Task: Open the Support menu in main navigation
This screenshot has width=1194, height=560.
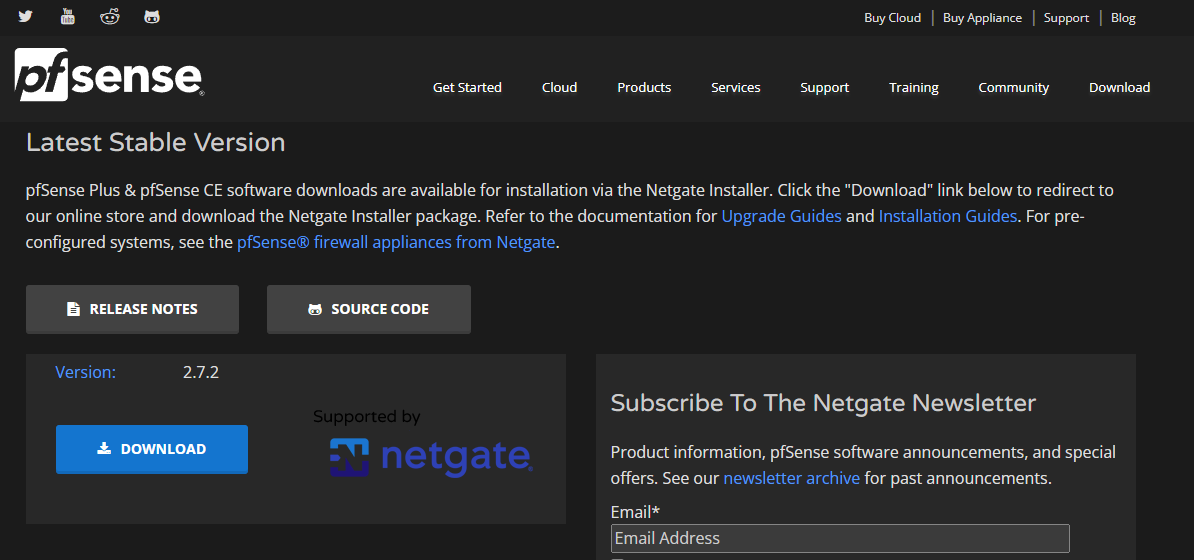Action: click(x=825, y=88)
